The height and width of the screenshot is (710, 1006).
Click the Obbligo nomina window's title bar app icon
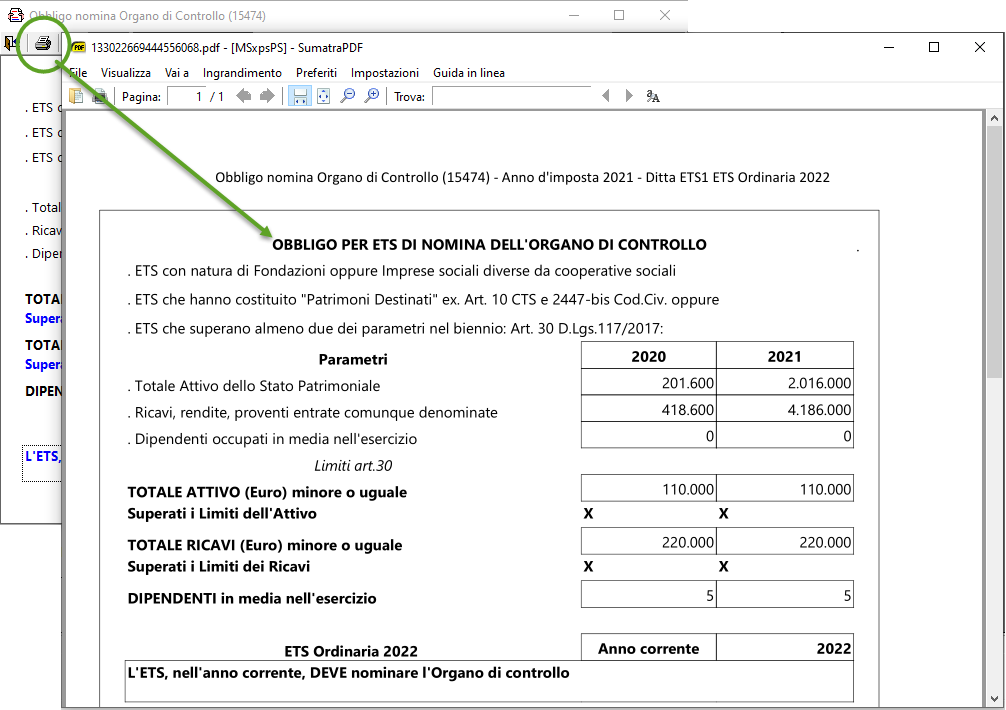[x=15, y=15]
